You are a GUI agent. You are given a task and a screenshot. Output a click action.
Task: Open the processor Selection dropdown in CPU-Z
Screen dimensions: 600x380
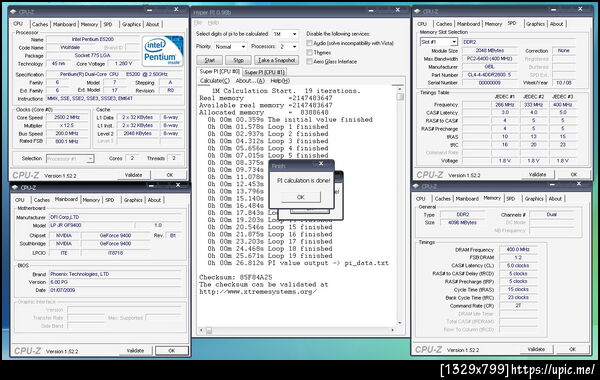(x=70, y=158)
